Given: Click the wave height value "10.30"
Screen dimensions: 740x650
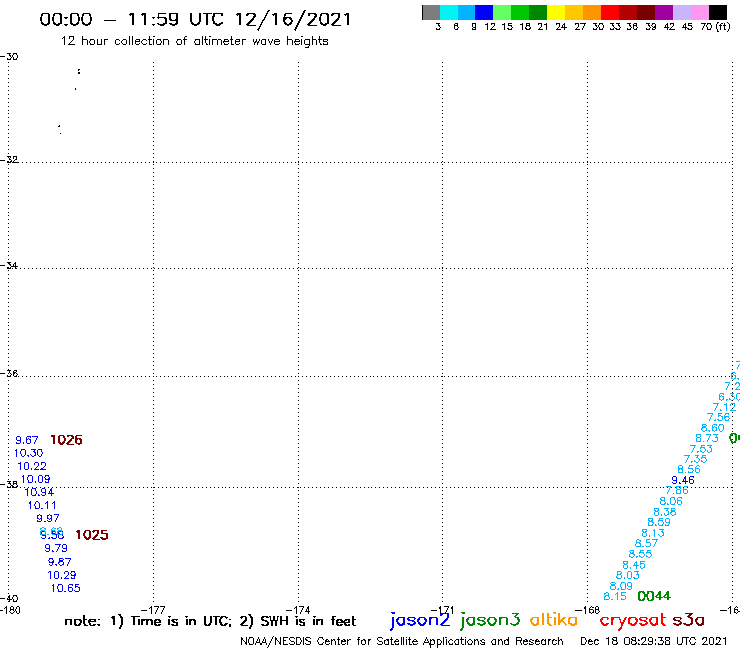Looking at the screenshot, I should point(29,453).
